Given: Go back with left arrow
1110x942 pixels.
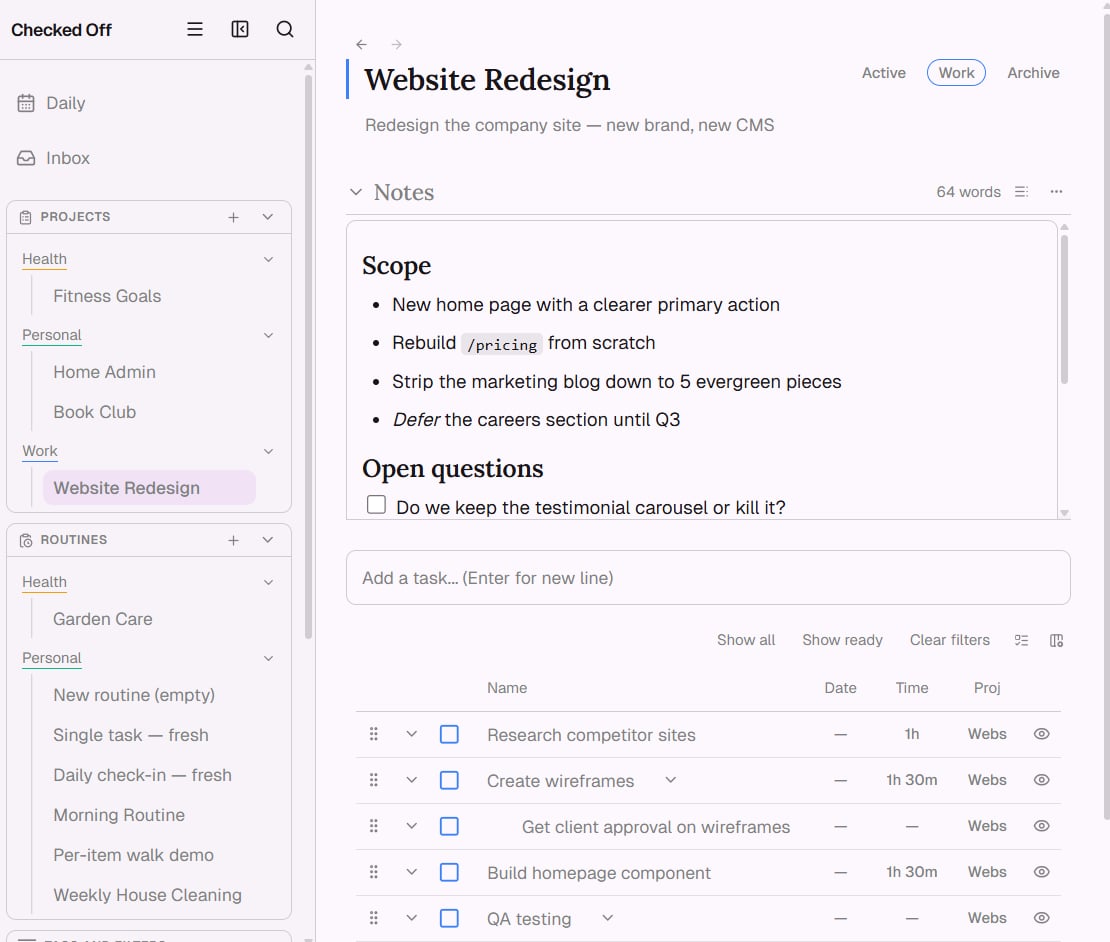Looking at the screenshot, I should (362, 45).
